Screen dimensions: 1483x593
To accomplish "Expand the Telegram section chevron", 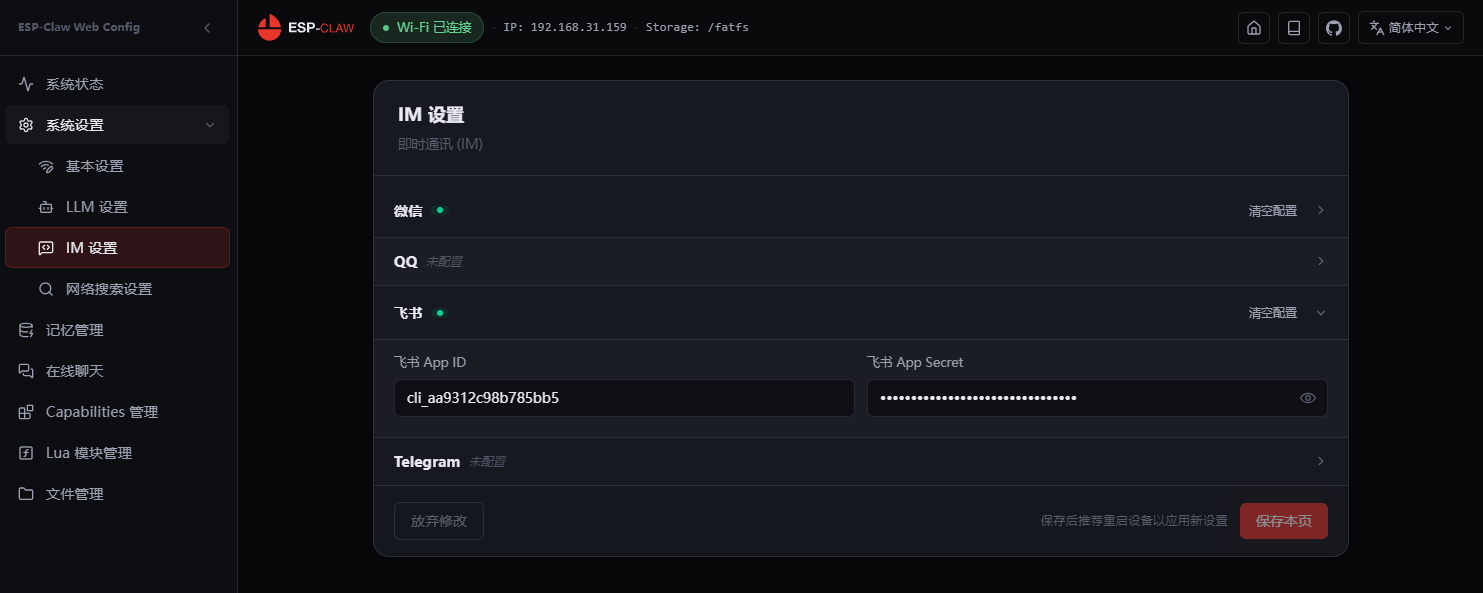I will click(x=1321, y=461).
